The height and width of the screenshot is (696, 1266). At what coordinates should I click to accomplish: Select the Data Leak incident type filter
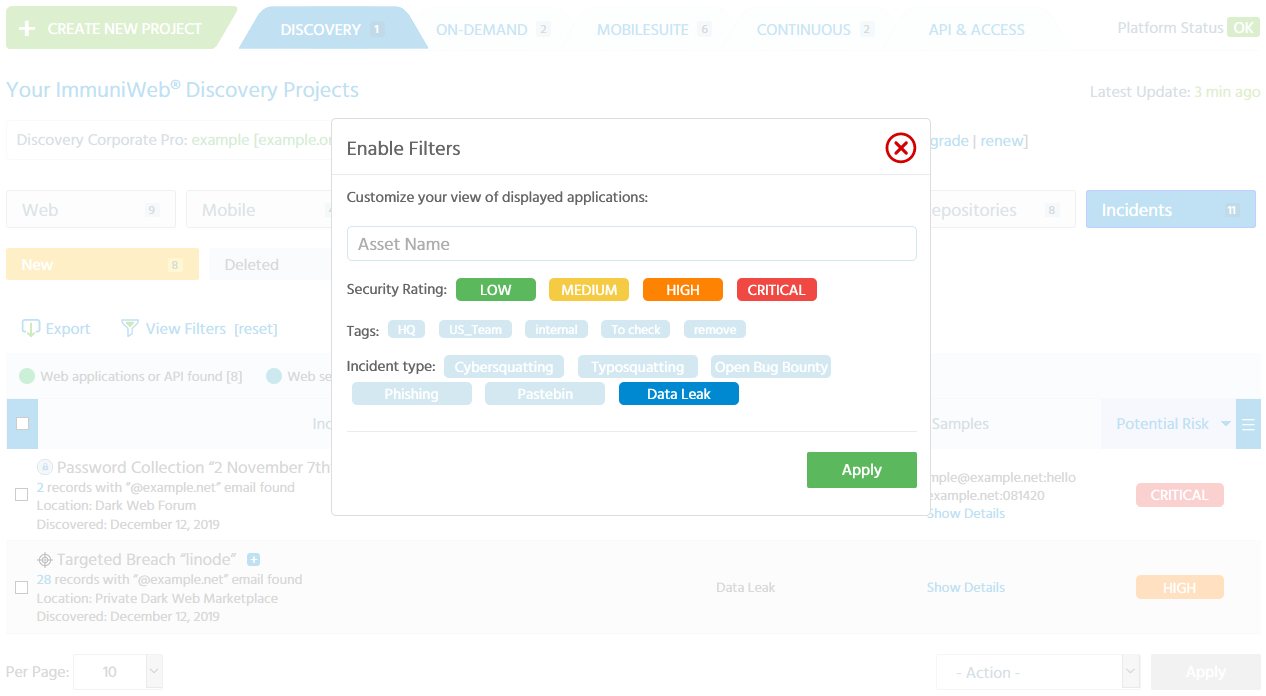click(678, 394)
